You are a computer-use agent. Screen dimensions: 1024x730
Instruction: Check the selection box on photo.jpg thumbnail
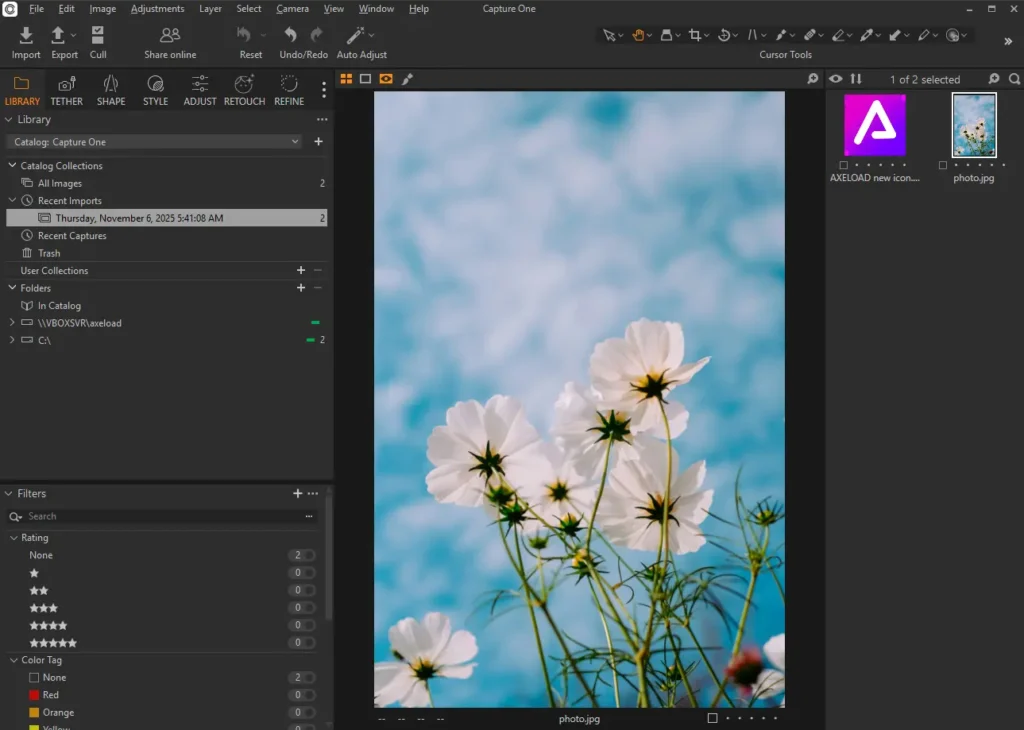point(942,166)
